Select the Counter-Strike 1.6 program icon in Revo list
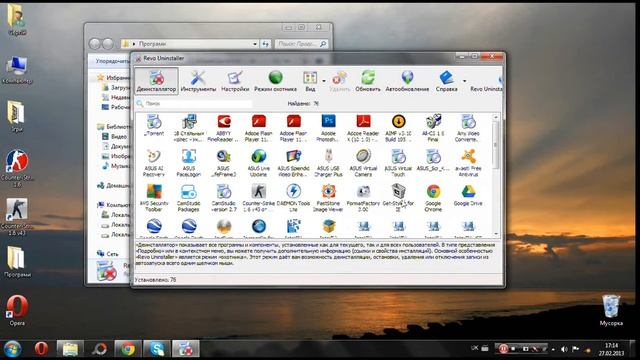The height and width of the screenshot is (360, 640). [x=259, y=191]
